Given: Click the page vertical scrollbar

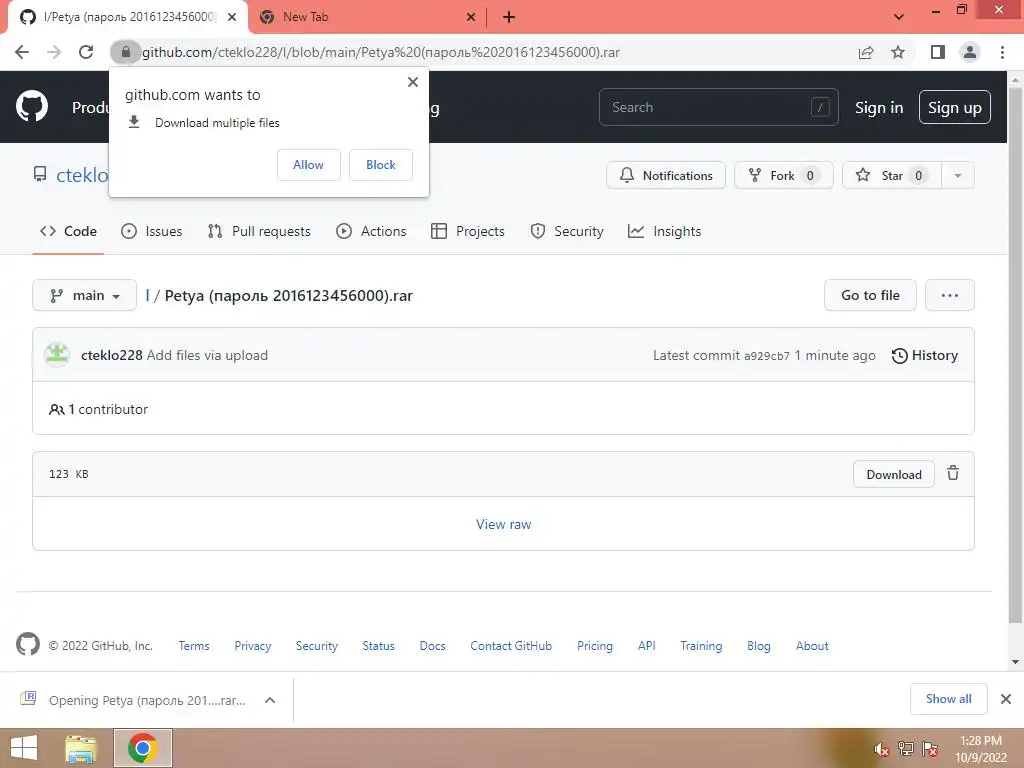Looking at the screenshot, I should point(1015,353).
